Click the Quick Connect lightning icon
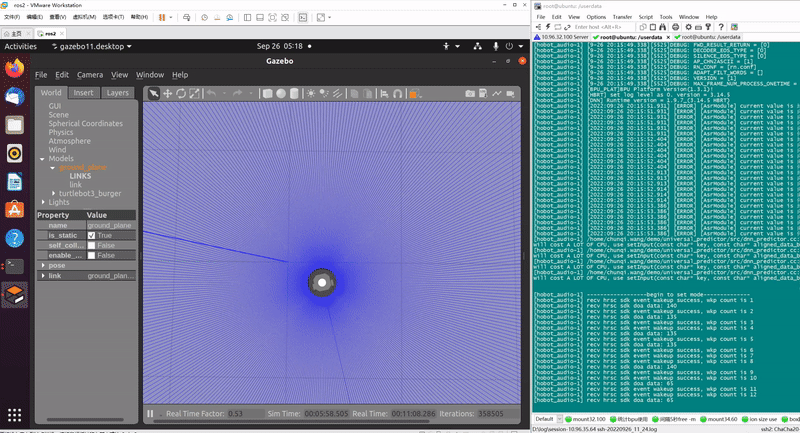The height and width of the screenshot is (433, 800). (548, 27)
